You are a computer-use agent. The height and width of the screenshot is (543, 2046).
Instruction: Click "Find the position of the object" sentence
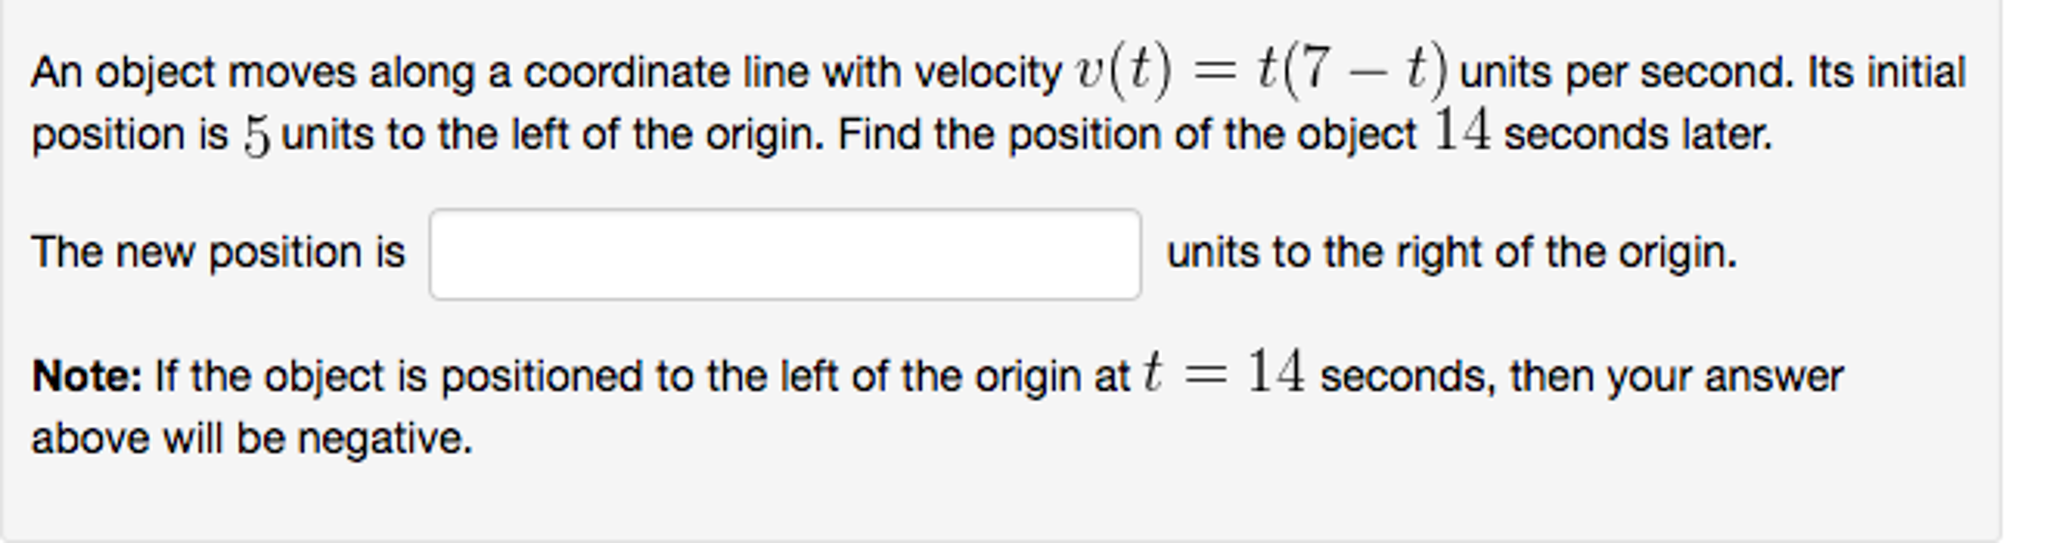pos(1127,135)
